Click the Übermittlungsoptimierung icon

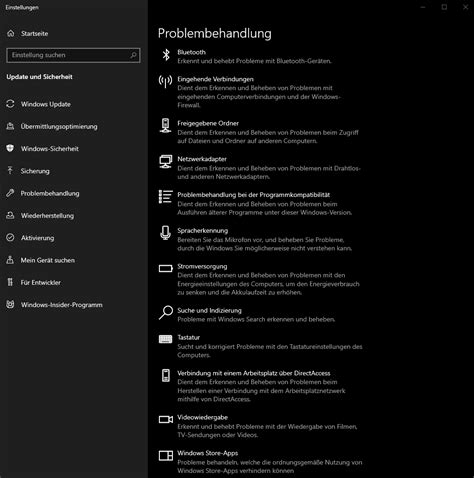pyautogui.click(x=10, y=126)
